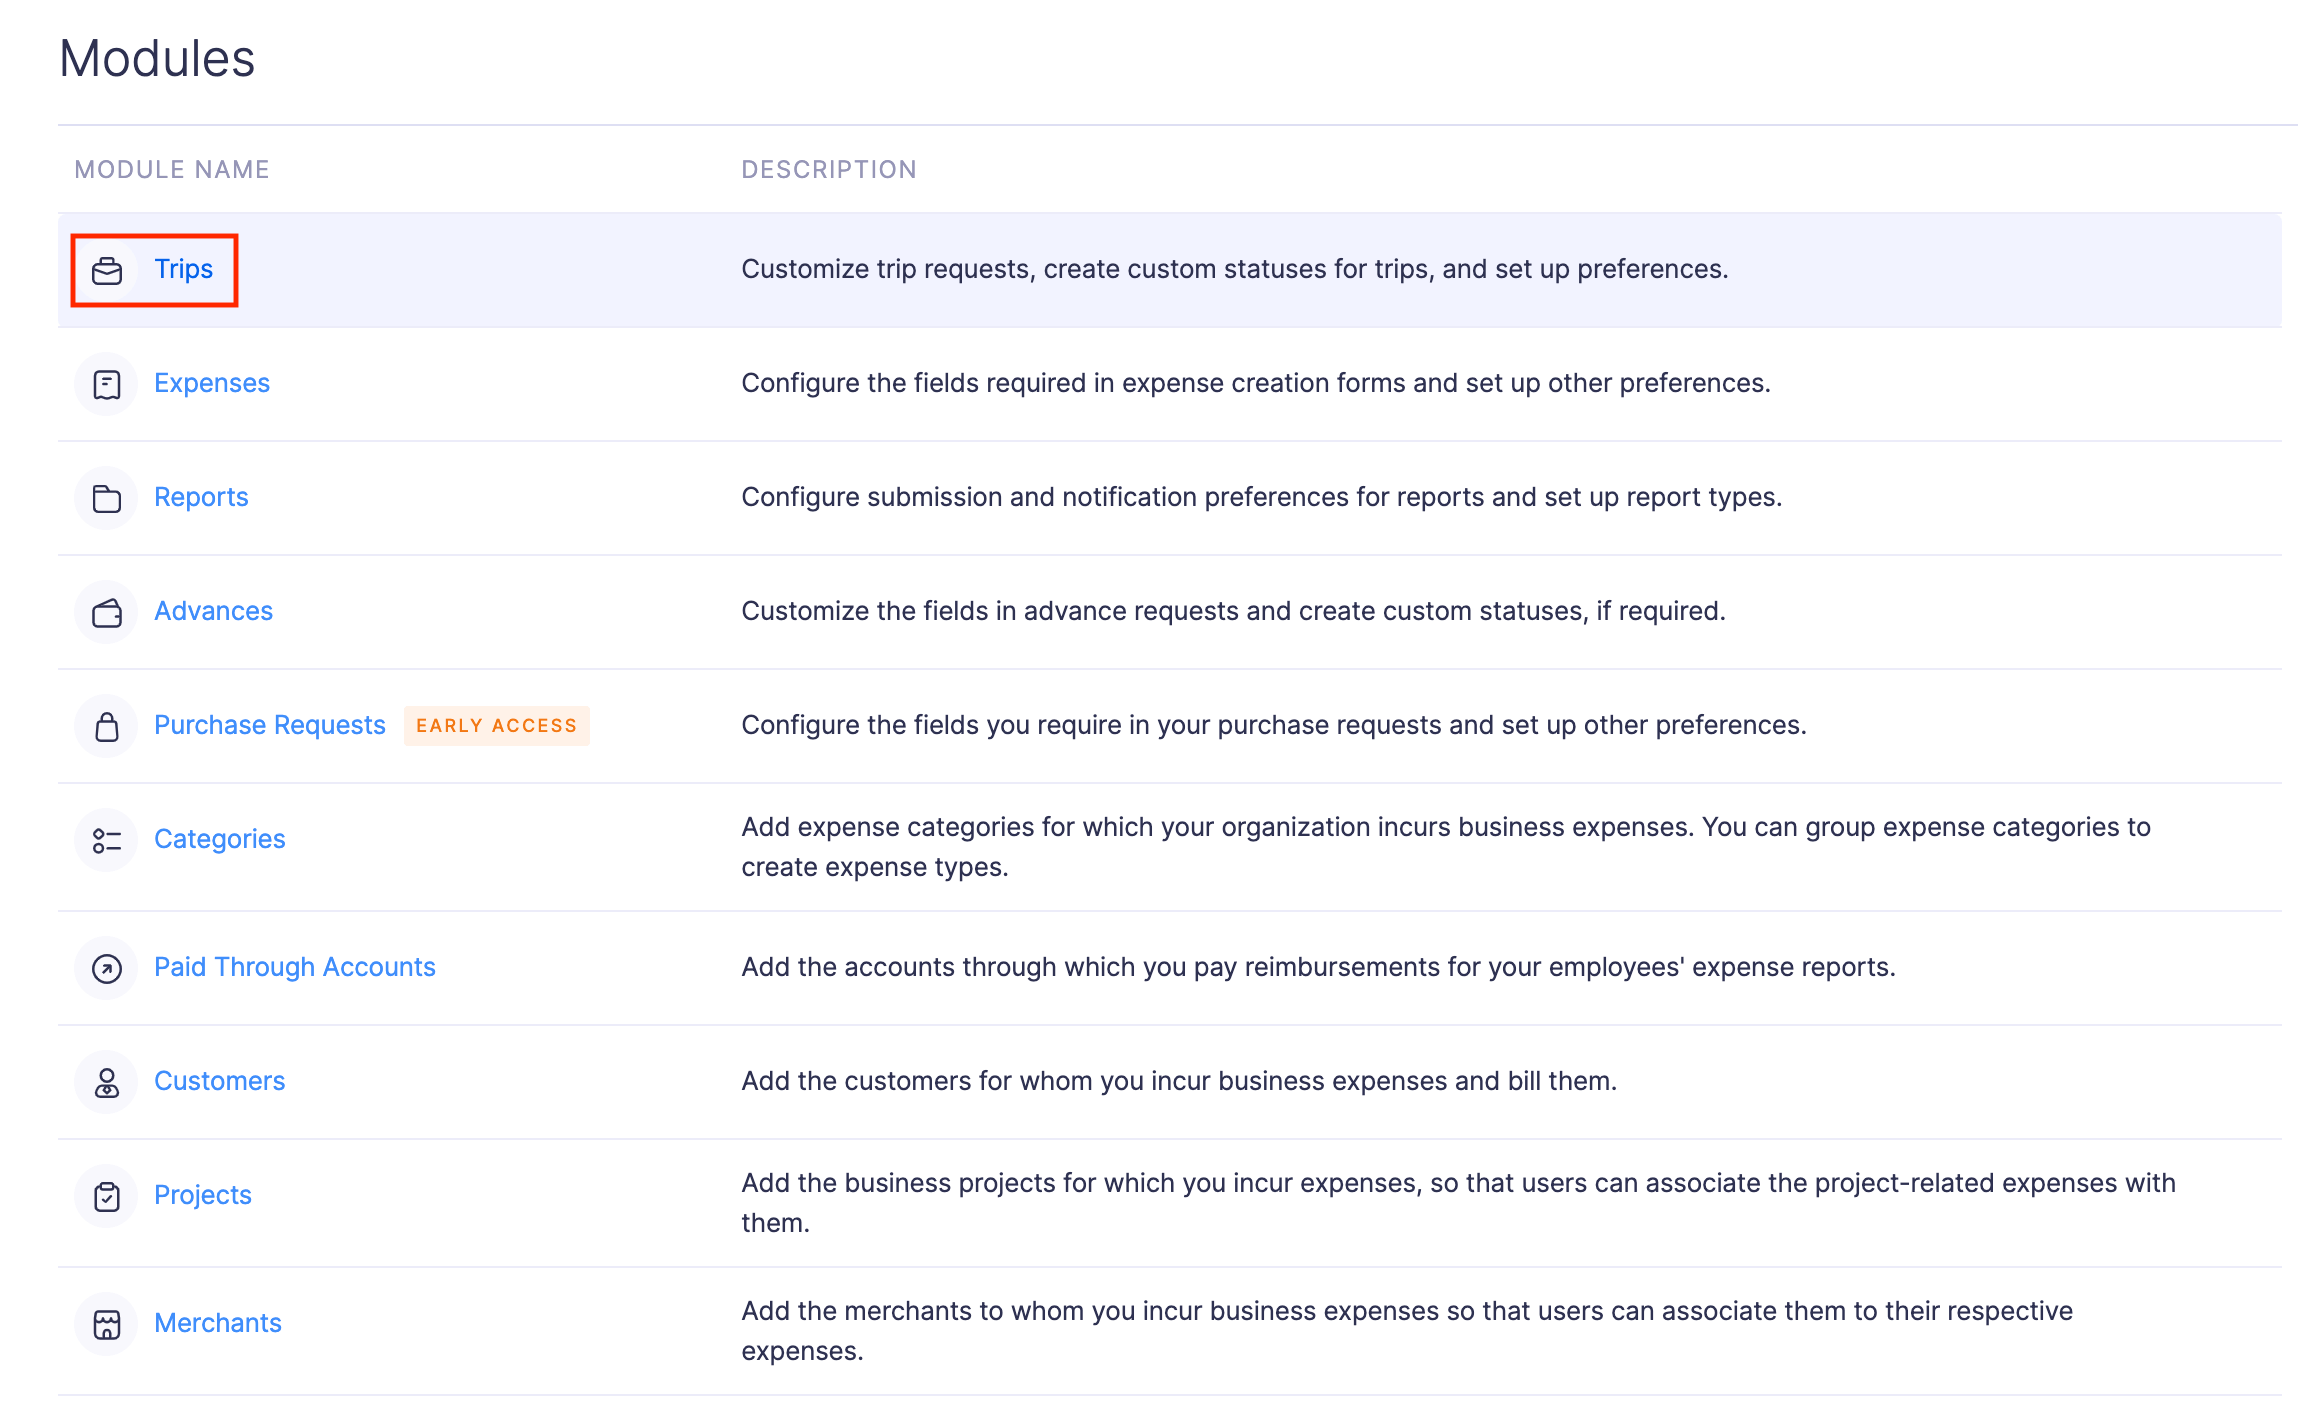Screen dimensions: 2314x1404
Task: Open the Advances module link
Action: (213, 611)
